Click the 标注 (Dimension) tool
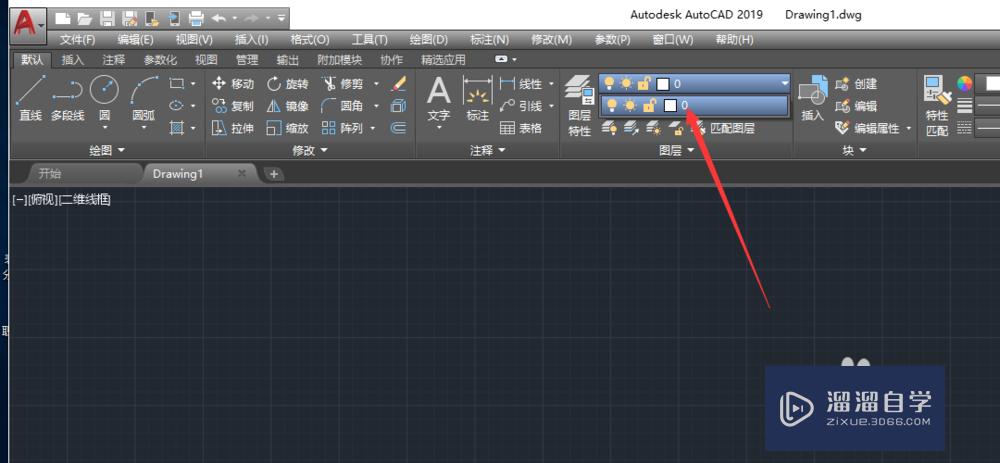The width and height of the screenshot is (1000, 463). click(x=478, y=99)
